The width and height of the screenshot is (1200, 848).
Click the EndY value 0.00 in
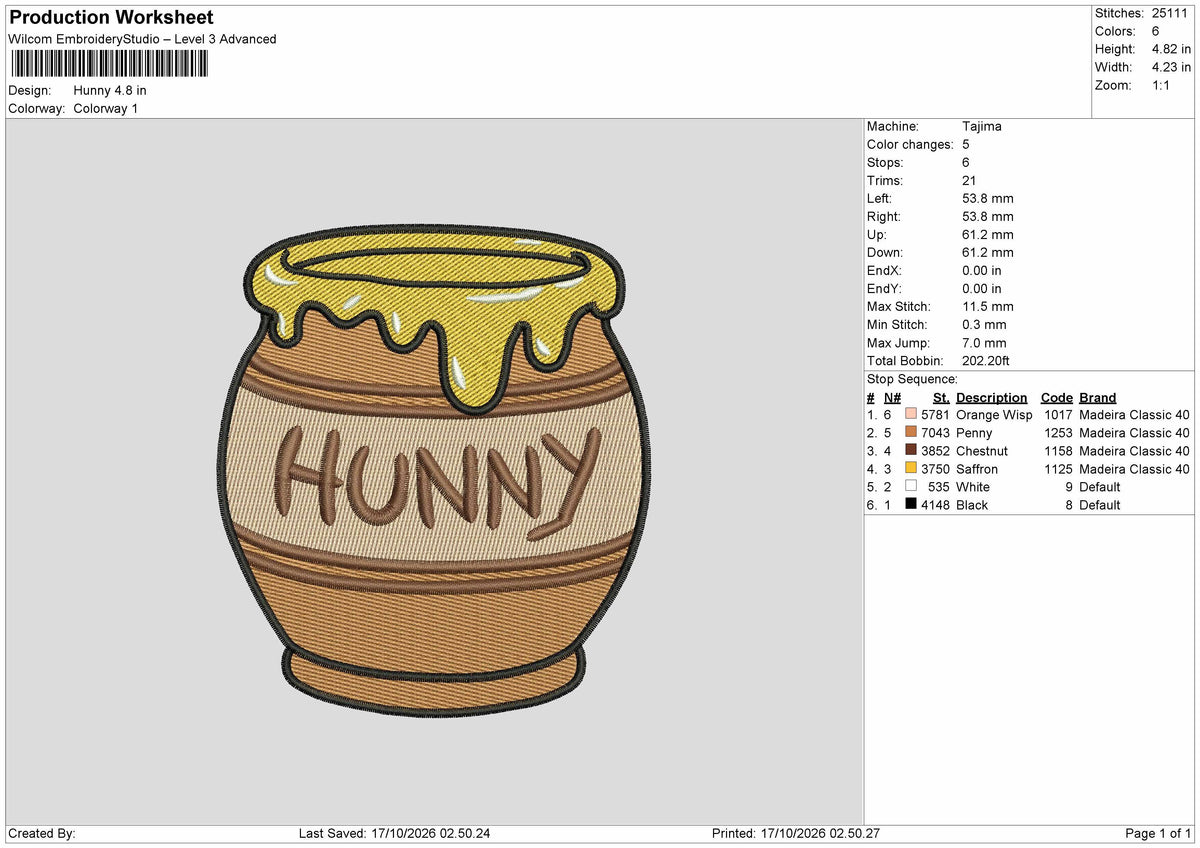click(x=982, y=288)
